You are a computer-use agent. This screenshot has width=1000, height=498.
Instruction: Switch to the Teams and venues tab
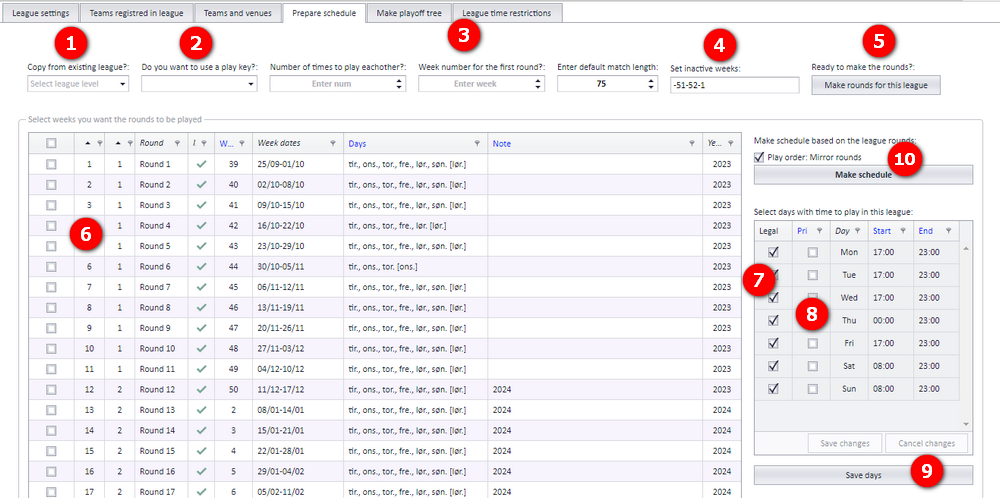[x=238, y=13]
